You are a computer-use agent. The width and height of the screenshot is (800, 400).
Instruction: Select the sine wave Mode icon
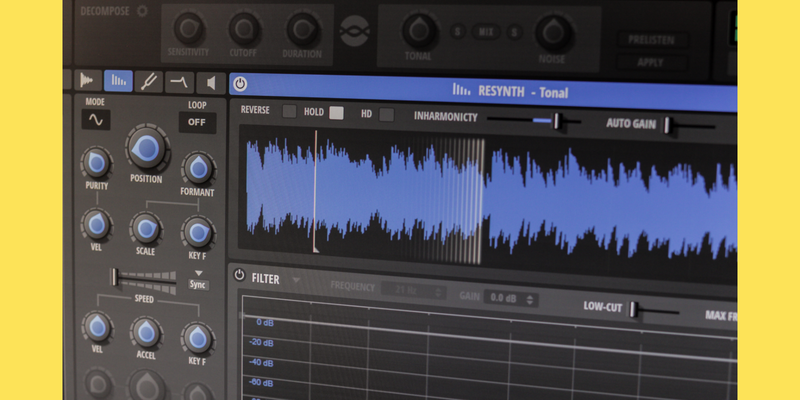[96, 121]
